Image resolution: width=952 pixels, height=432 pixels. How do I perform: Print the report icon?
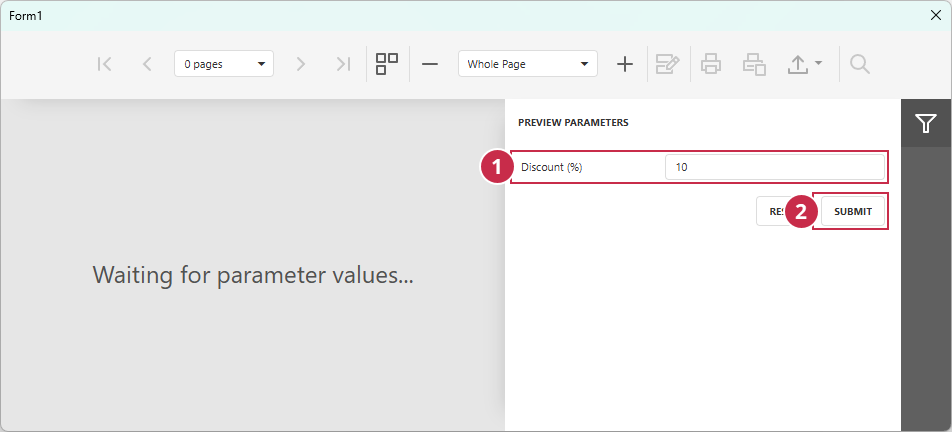(711, 64)
